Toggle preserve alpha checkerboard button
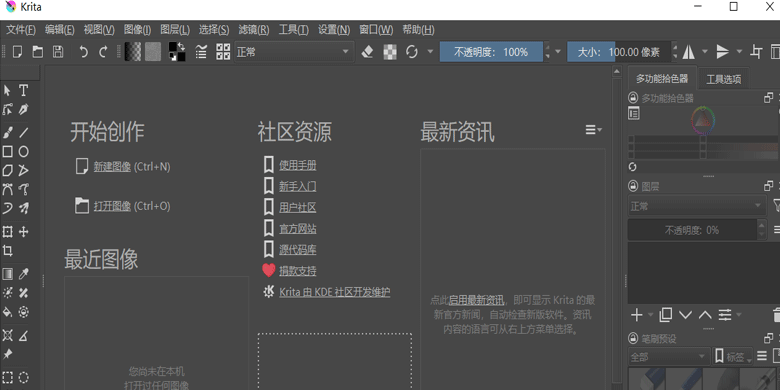This screenshot has width=780, height=390. coord(390,52)
